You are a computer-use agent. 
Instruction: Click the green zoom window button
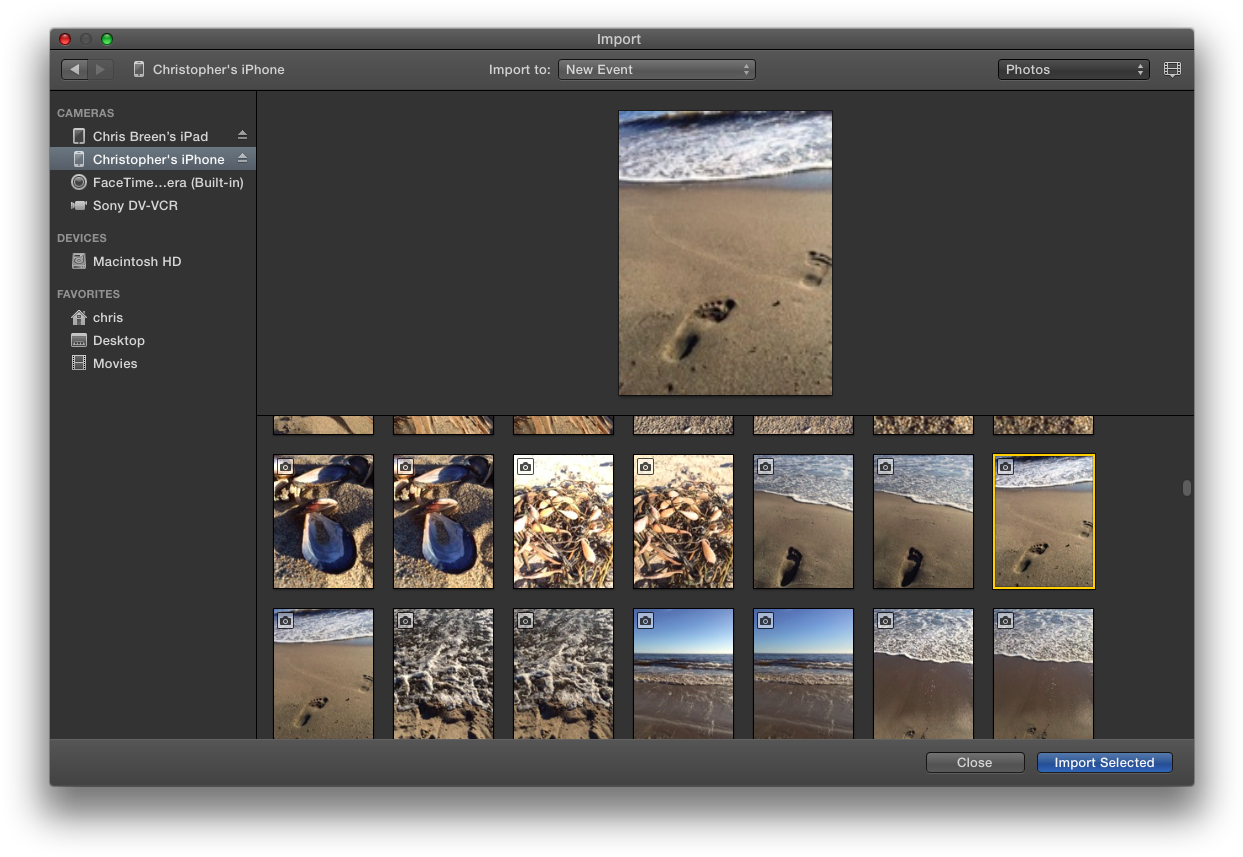(x=107, y=39)
